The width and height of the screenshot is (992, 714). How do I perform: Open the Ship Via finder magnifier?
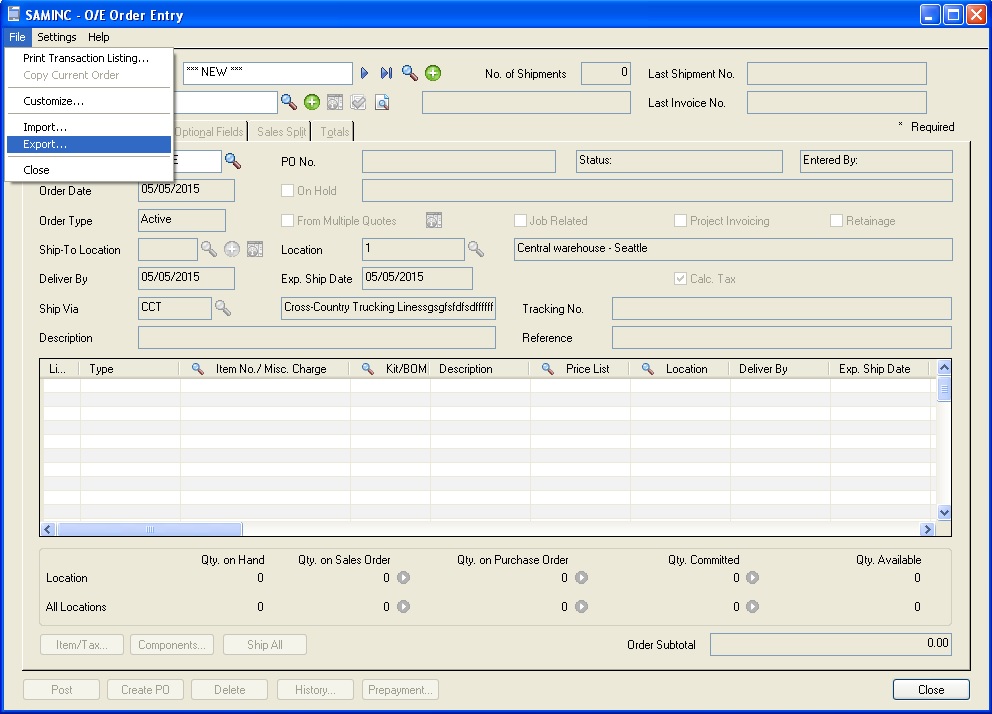click(222, 308)
